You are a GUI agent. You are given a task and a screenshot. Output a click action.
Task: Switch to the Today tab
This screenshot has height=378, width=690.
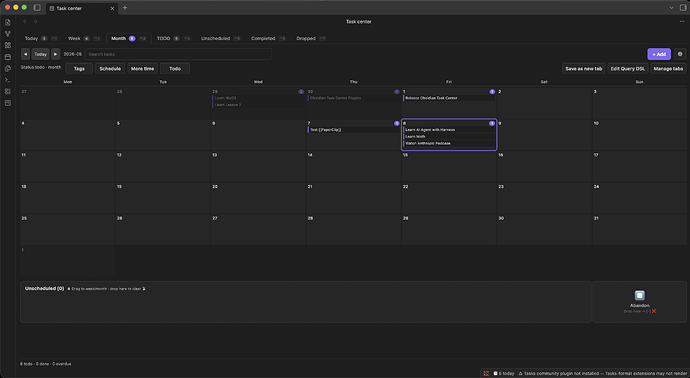point(41,38)
